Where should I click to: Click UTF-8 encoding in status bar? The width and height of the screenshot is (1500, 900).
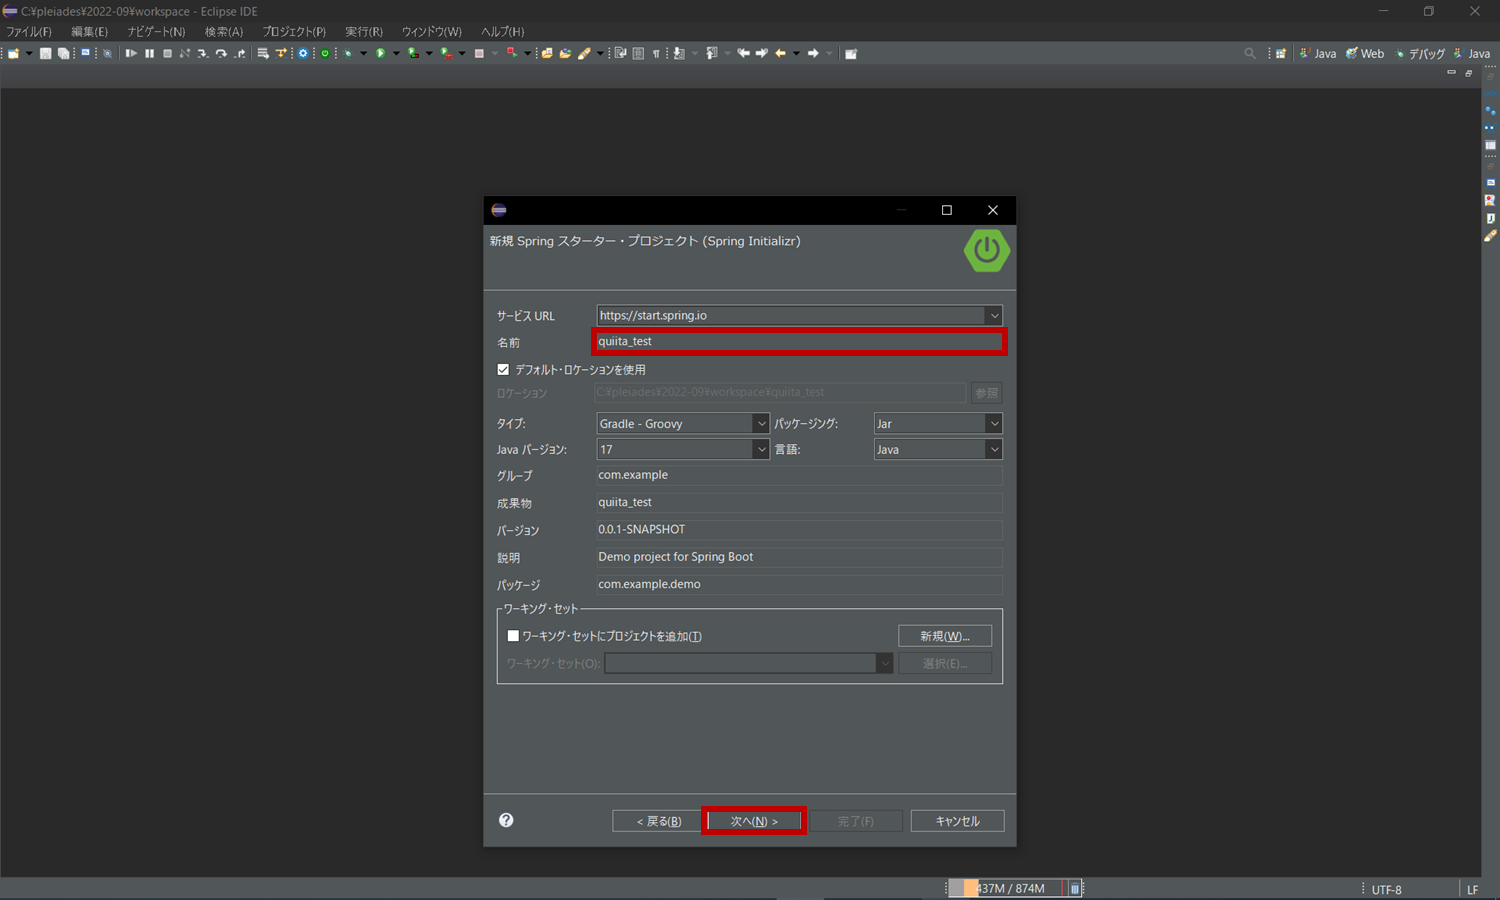click(x=1386, y=889)
